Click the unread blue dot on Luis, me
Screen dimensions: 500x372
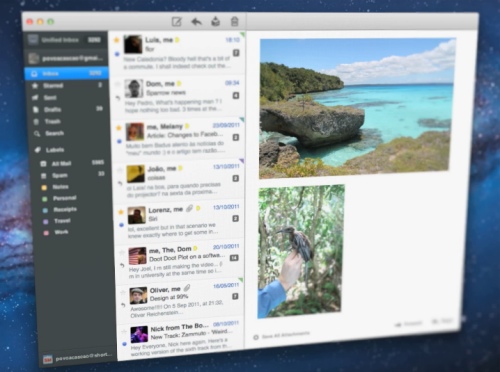pyautogui.click(x=117, y=54)
